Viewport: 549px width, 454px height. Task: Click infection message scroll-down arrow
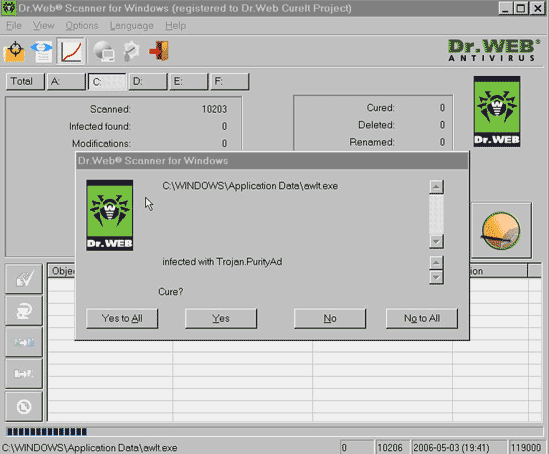click(x=436, y=277)
